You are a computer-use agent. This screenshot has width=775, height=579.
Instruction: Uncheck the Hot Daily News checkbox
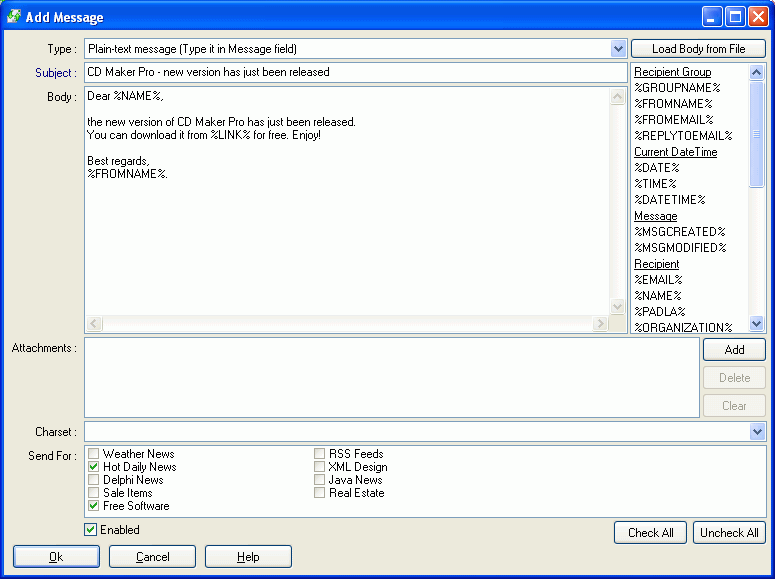(x=93, y=466)
